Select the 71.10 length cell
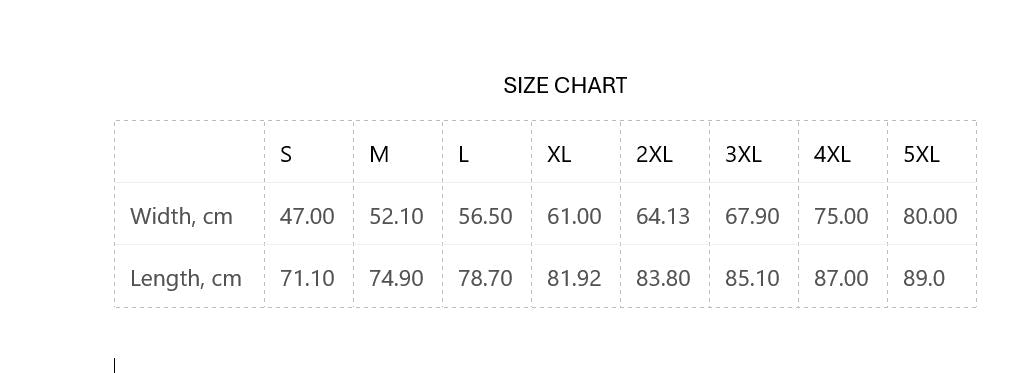1036x373 pixels. tap(309, 276)
